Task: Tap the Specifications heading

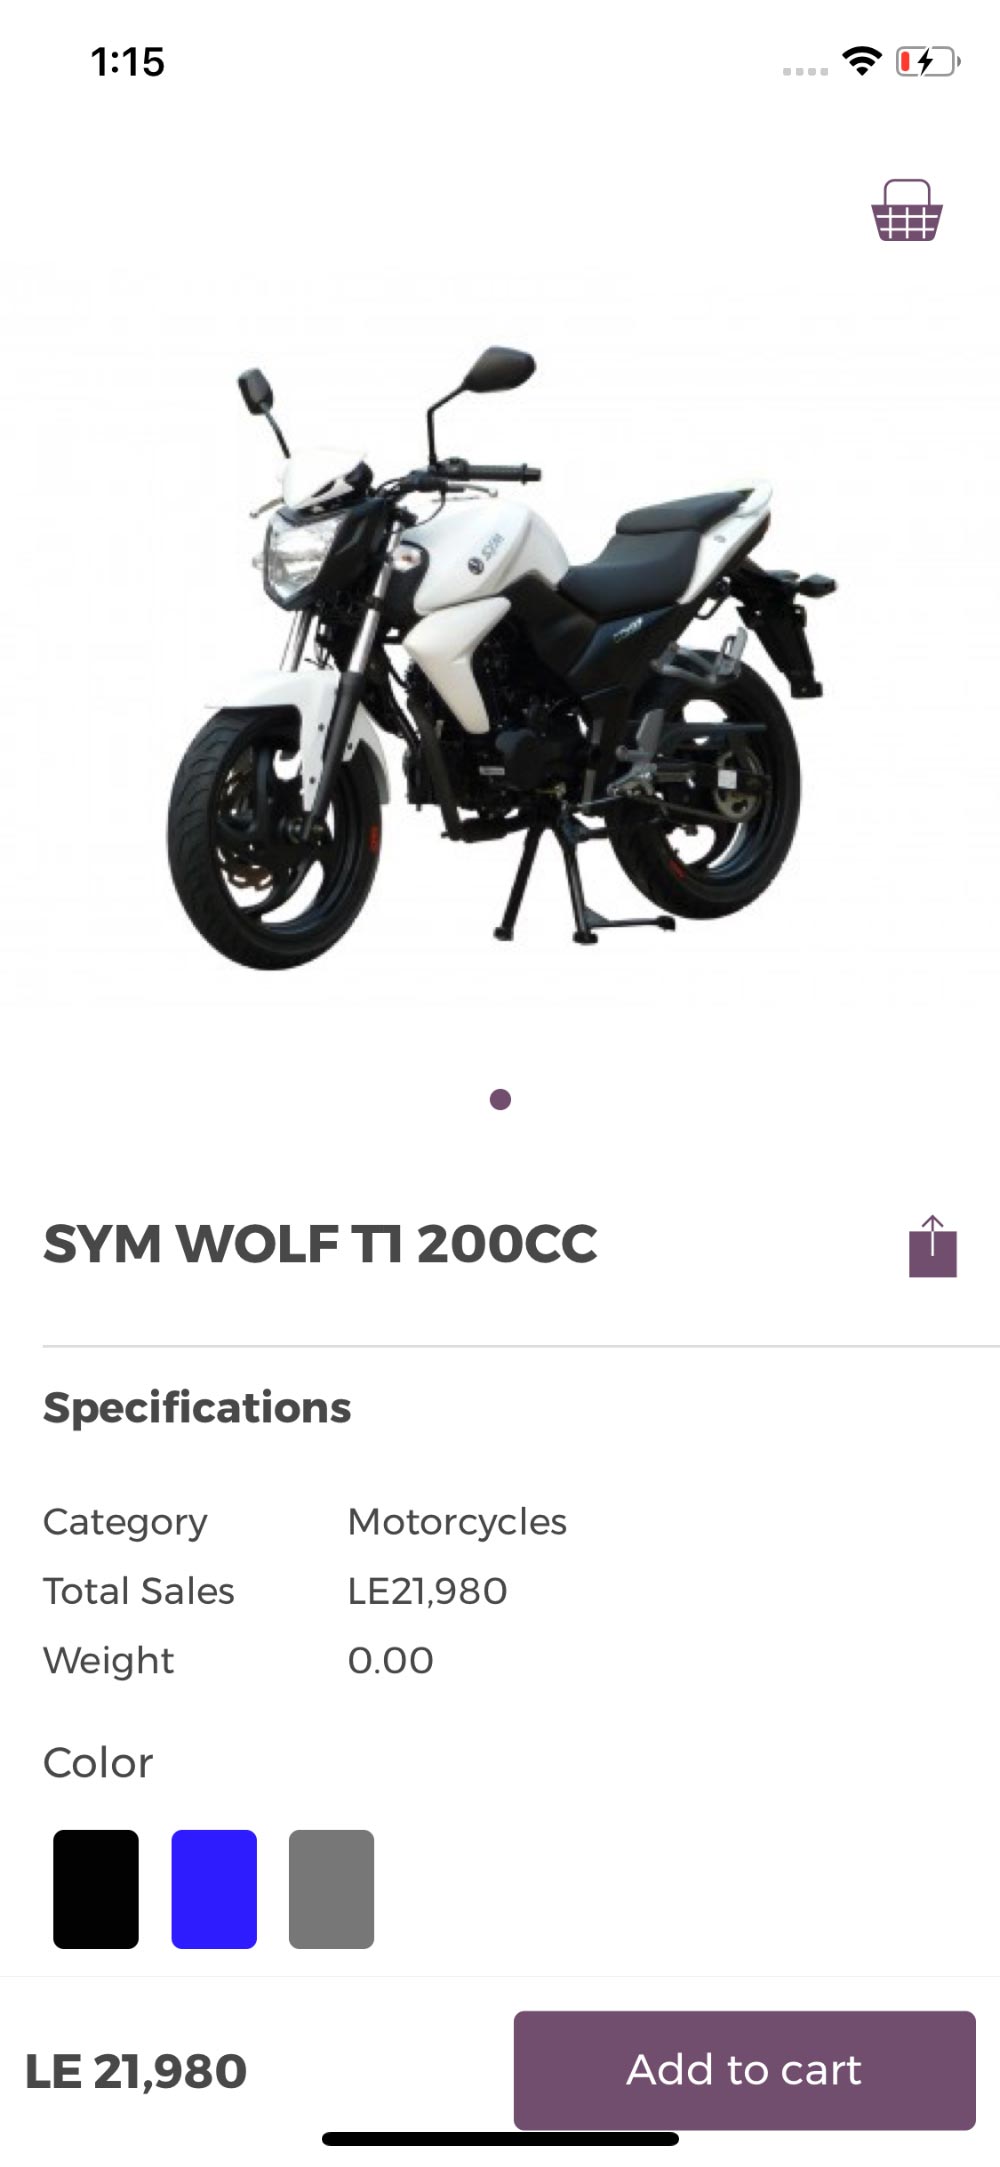Action: (x=197, y=1408)
